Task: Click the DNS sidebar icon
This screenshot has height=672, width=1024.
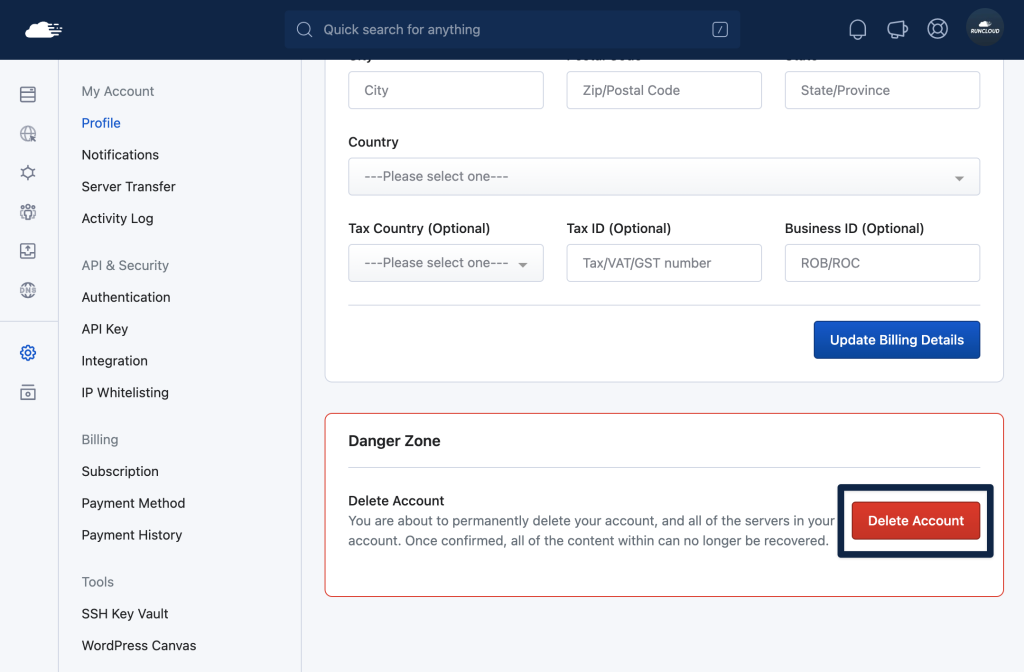Action: point(28,290)
